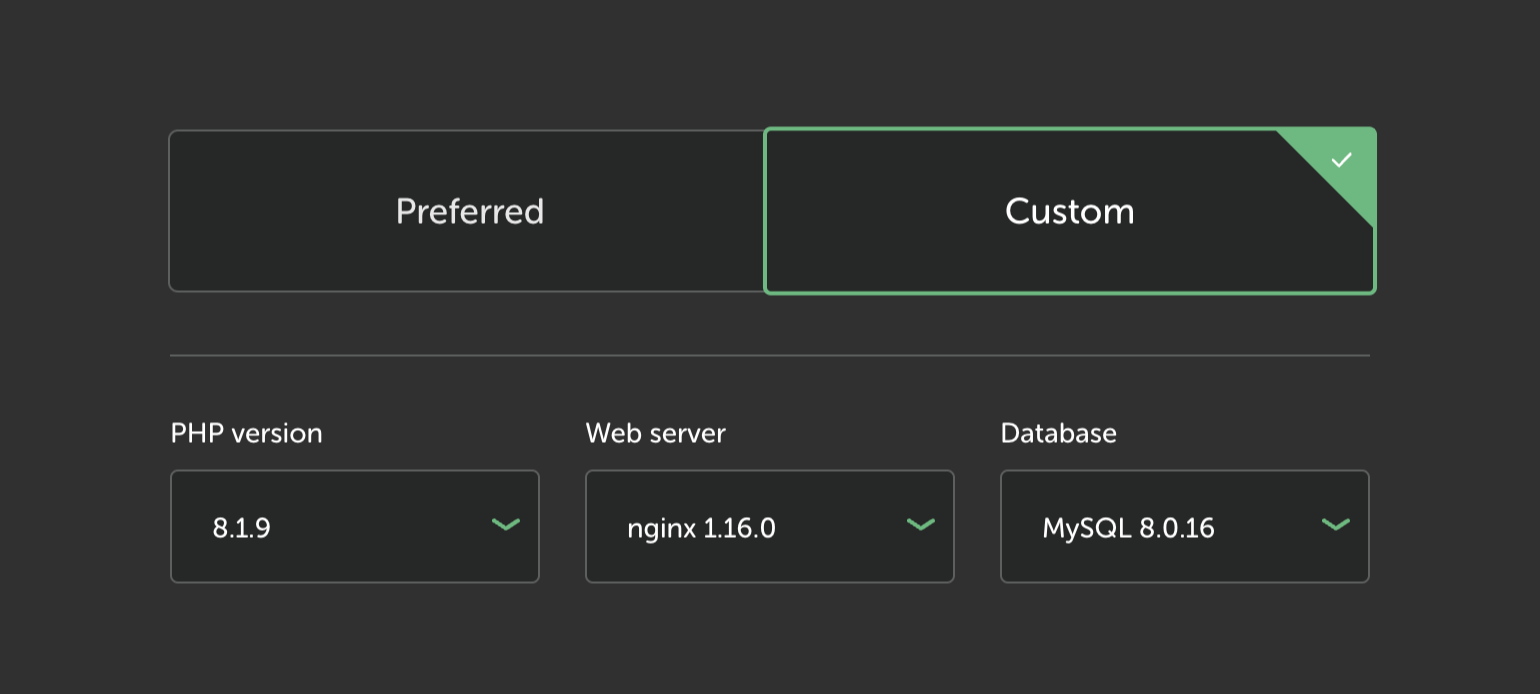This screenshot has height=694, width=1540.
Task: Click the Web server label
Action: 656,433
